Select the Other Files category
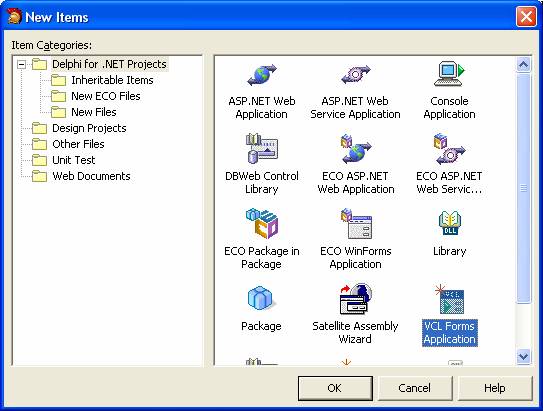Screen dimensions: 543x411 pos(78,144)
